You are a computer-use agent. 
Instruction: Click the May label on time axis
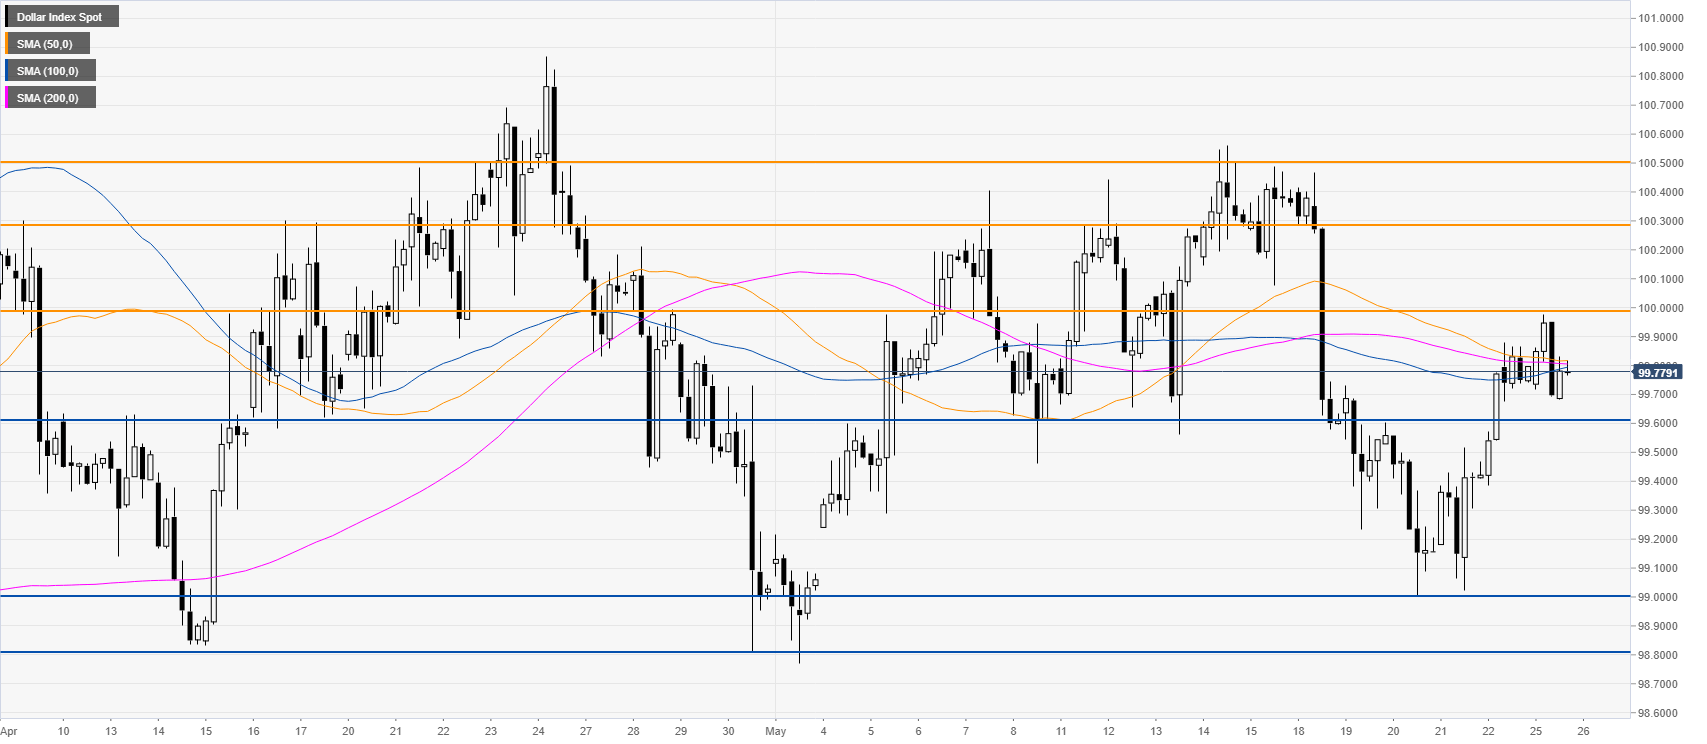click(x=776, y=731)
